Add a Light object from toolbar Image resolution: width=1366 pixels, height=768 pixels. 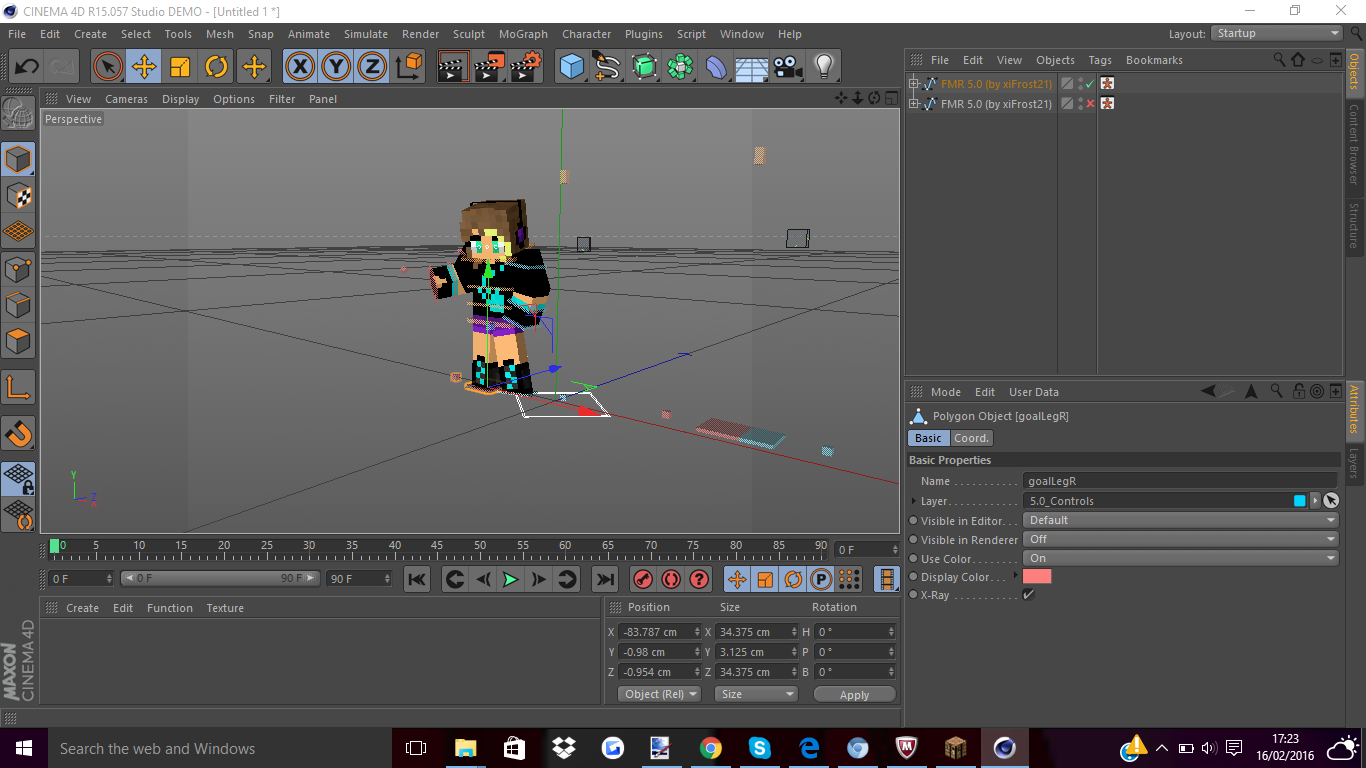point(823,67)
